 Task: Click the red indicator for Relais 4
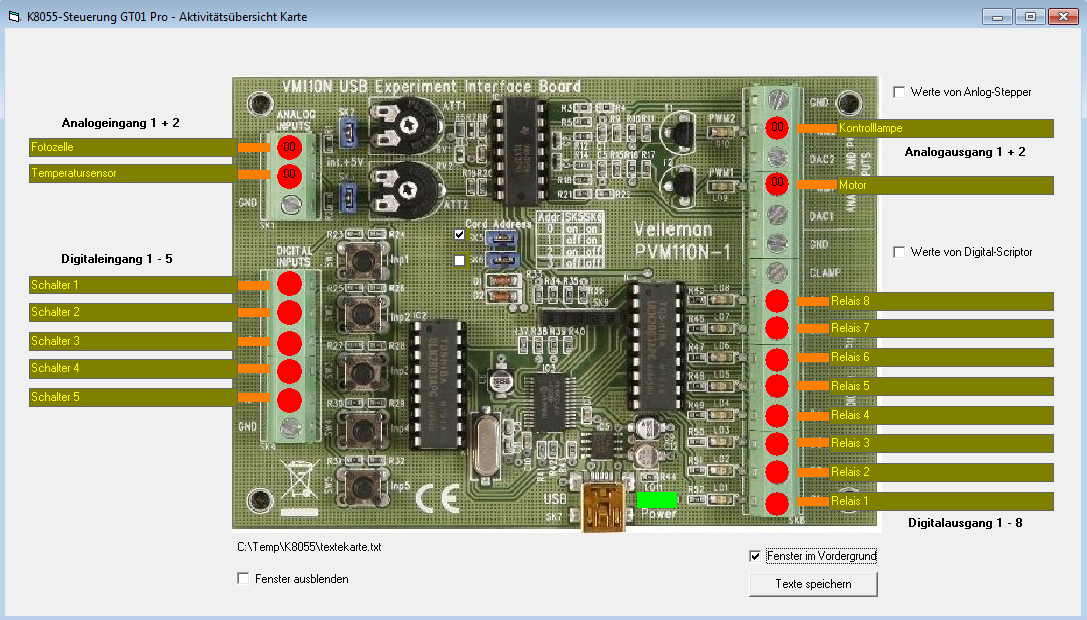[777, 415]
